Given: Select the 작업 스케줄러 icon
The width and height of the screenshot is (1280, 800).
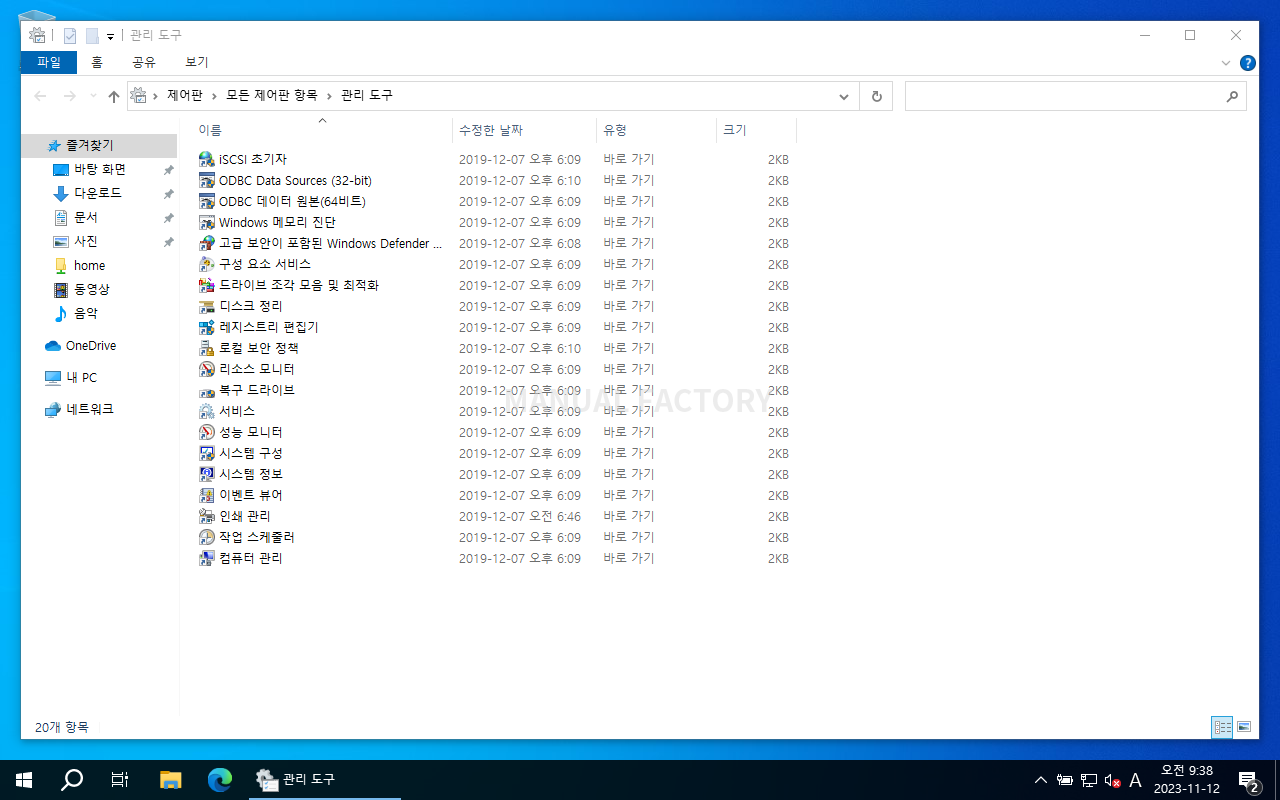Looking at the screenshot, I should (x=207, y=537).
